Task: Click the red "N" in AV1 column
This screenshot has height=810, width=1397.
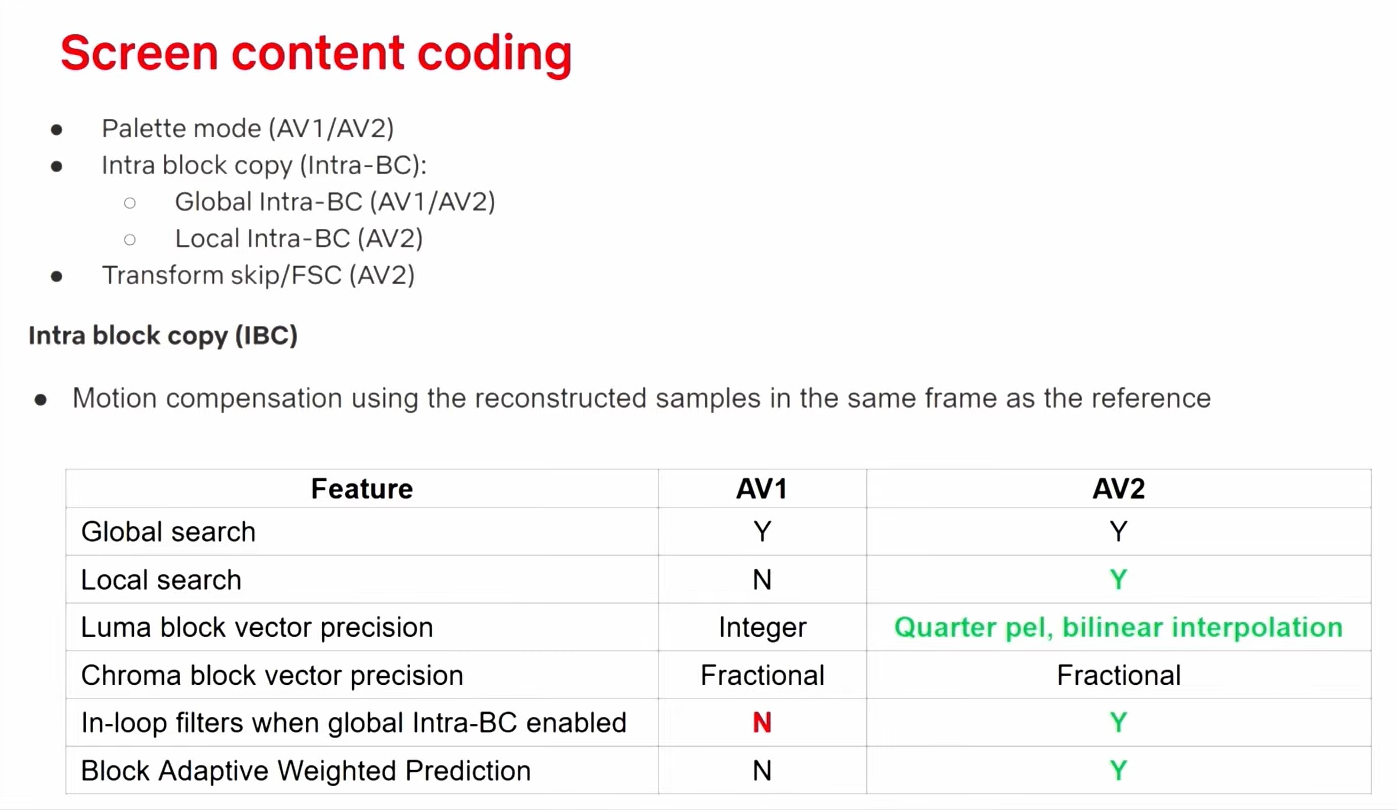Action: (x=762, y=723)
